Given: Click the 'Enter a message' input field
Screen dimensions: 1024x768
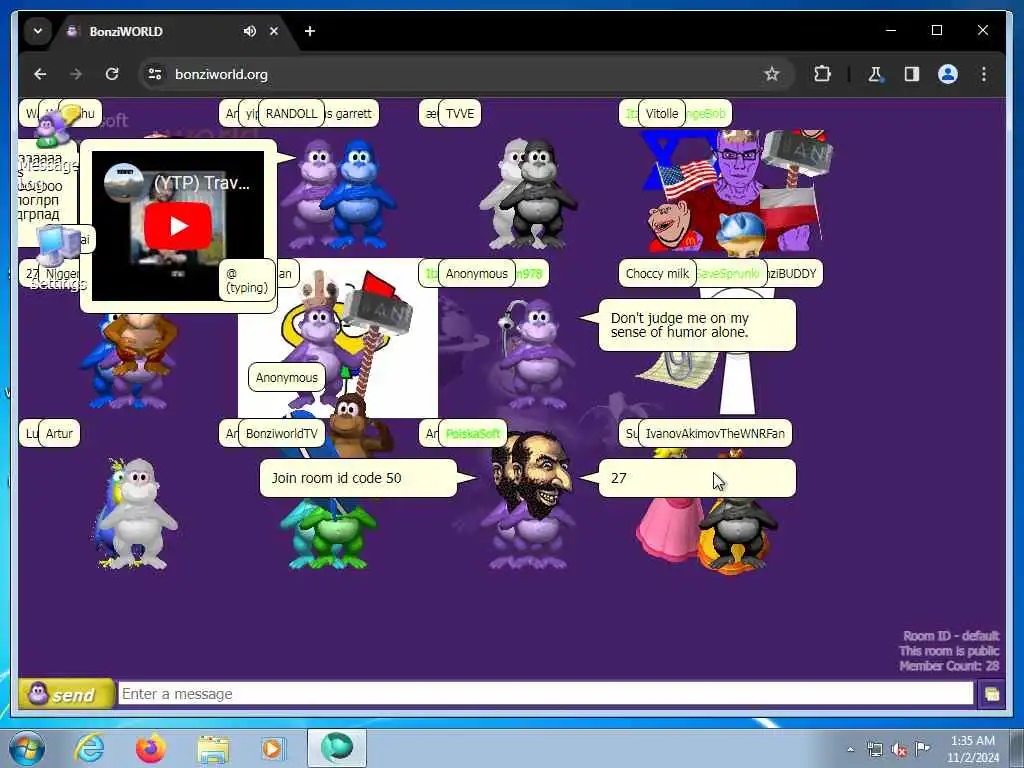Looking at the screenshot, I should tap(545, 694).
